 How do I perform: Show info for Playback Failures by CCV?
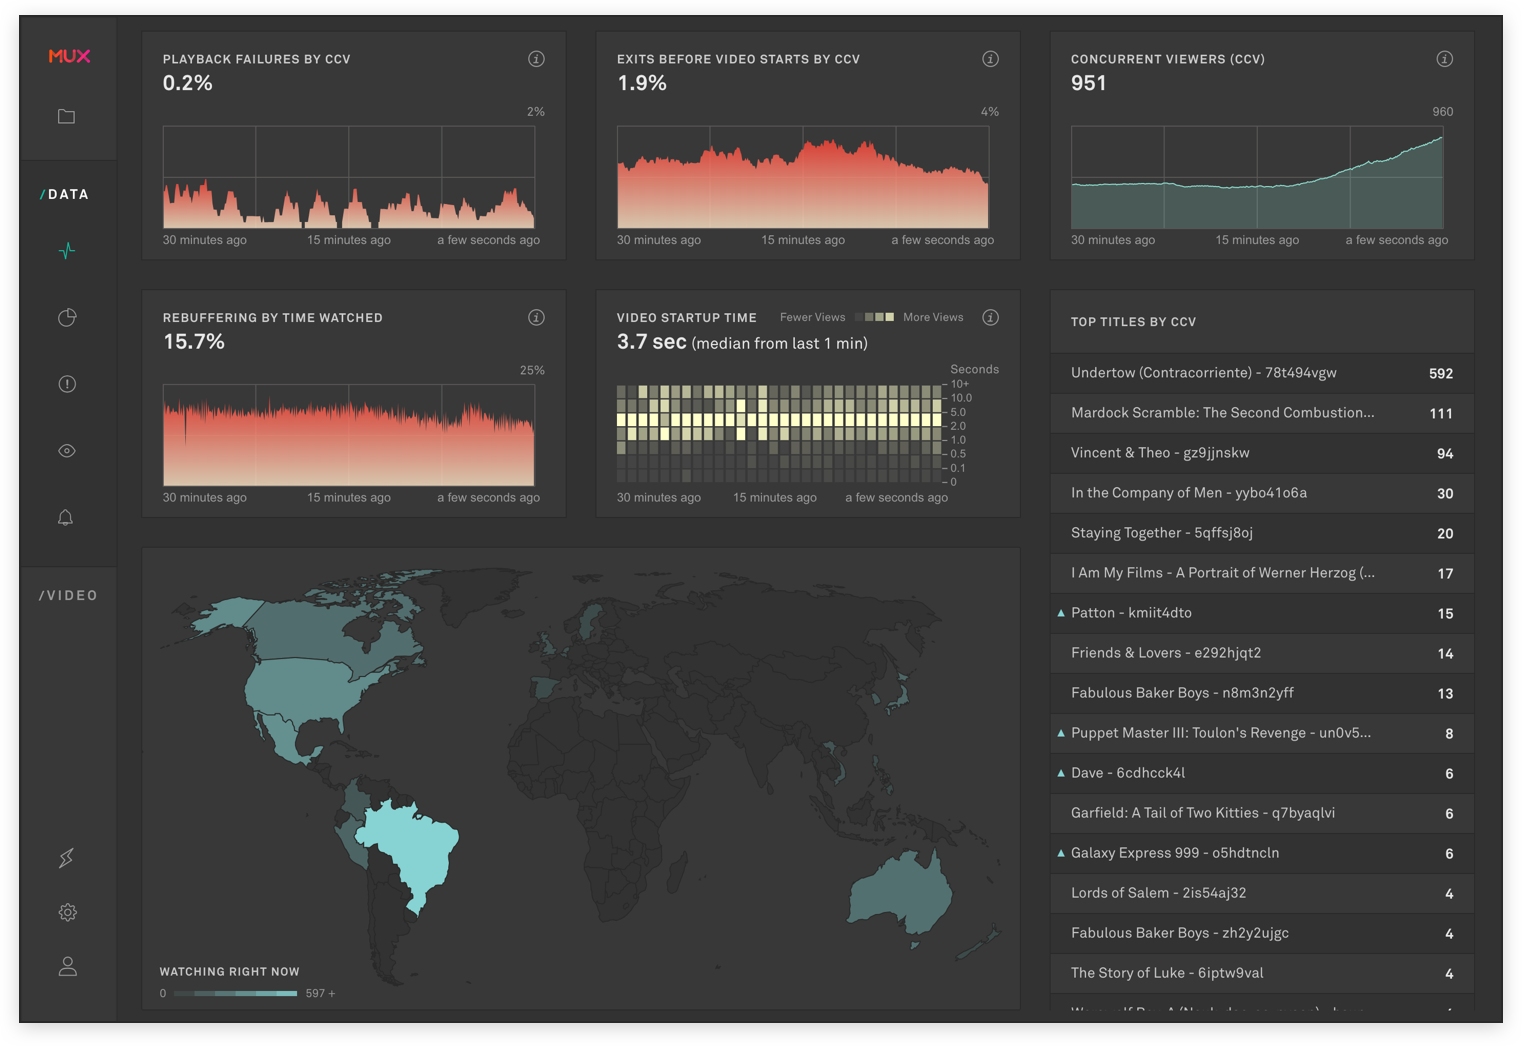coord(536,59)
